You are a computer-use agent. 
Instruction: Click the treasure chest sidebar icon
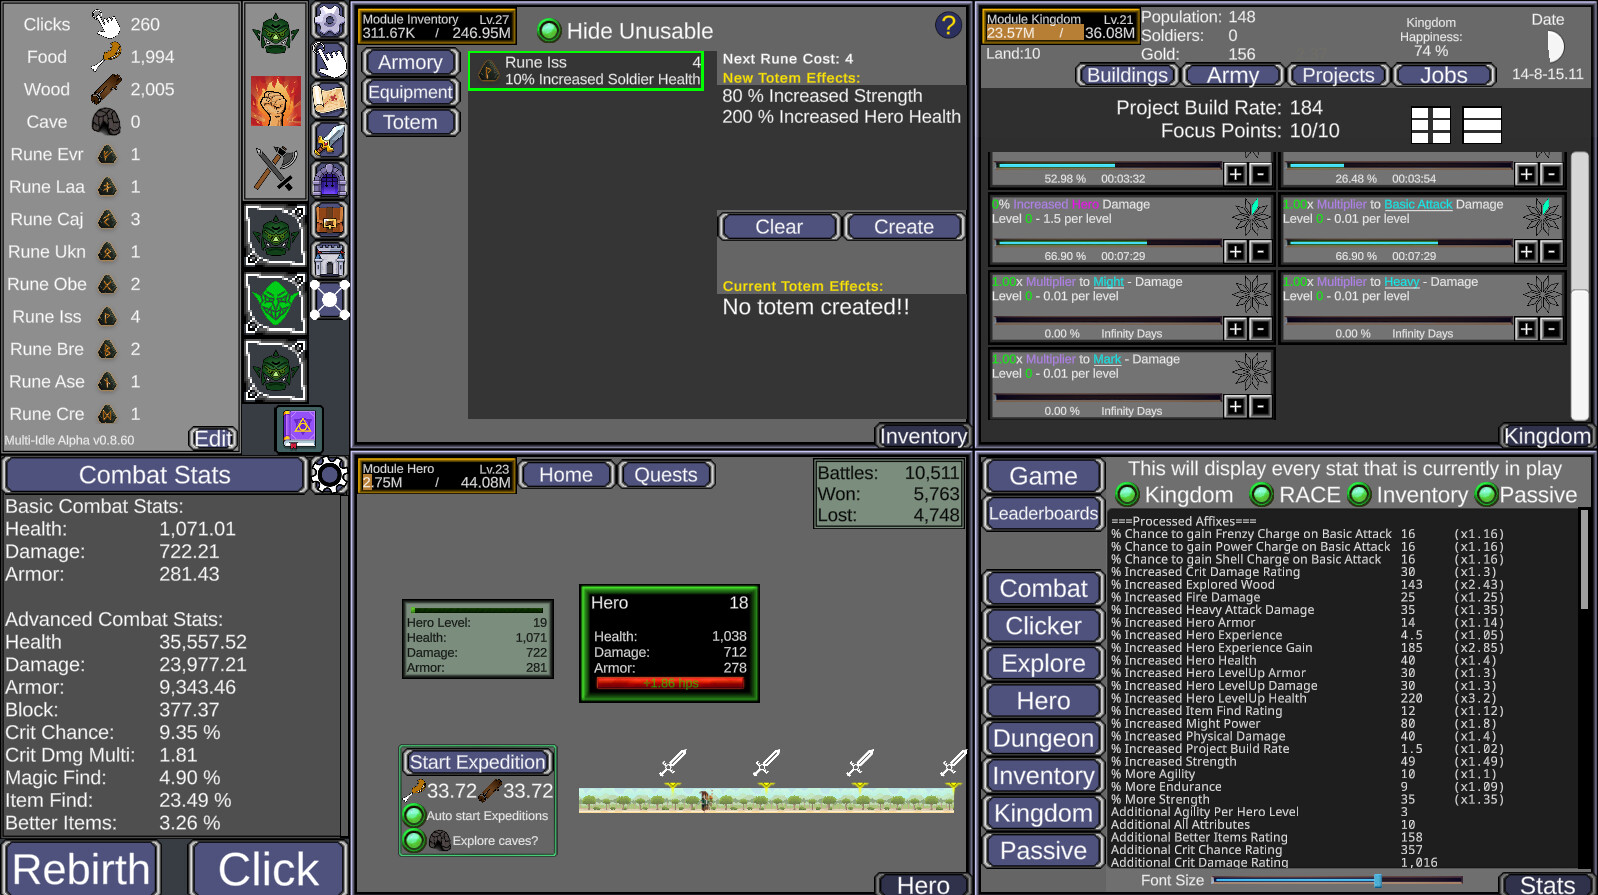coord(330,219)
